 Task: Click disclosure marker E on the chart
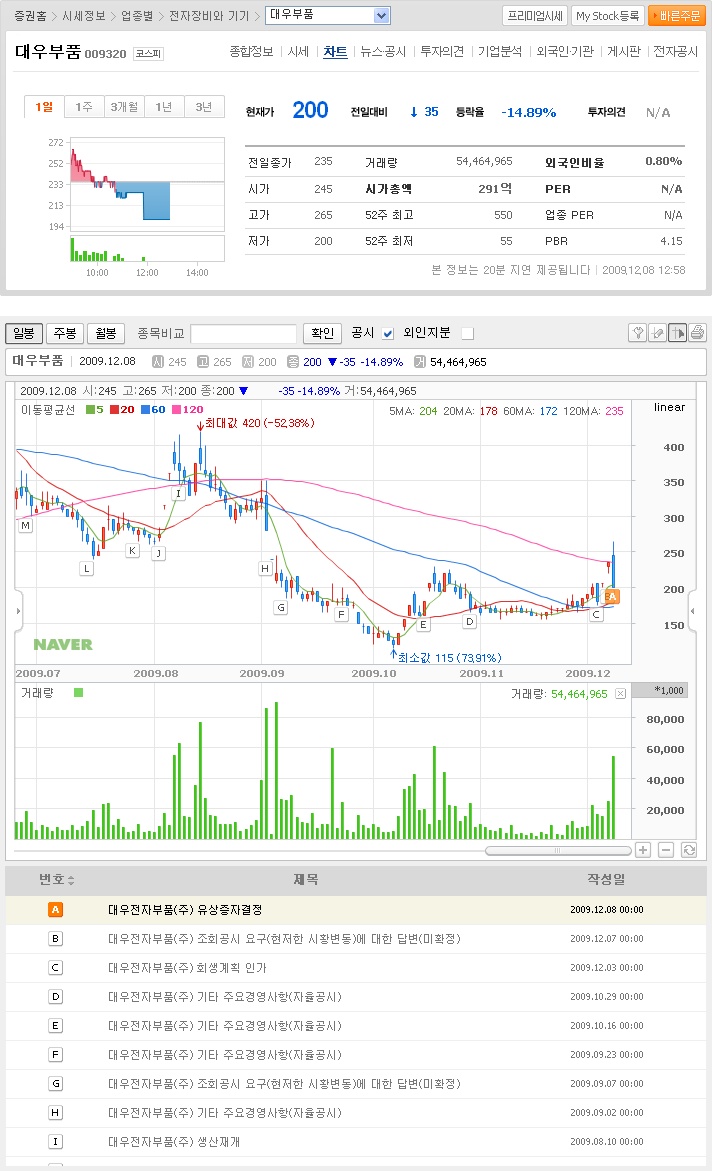coord(423,624)
